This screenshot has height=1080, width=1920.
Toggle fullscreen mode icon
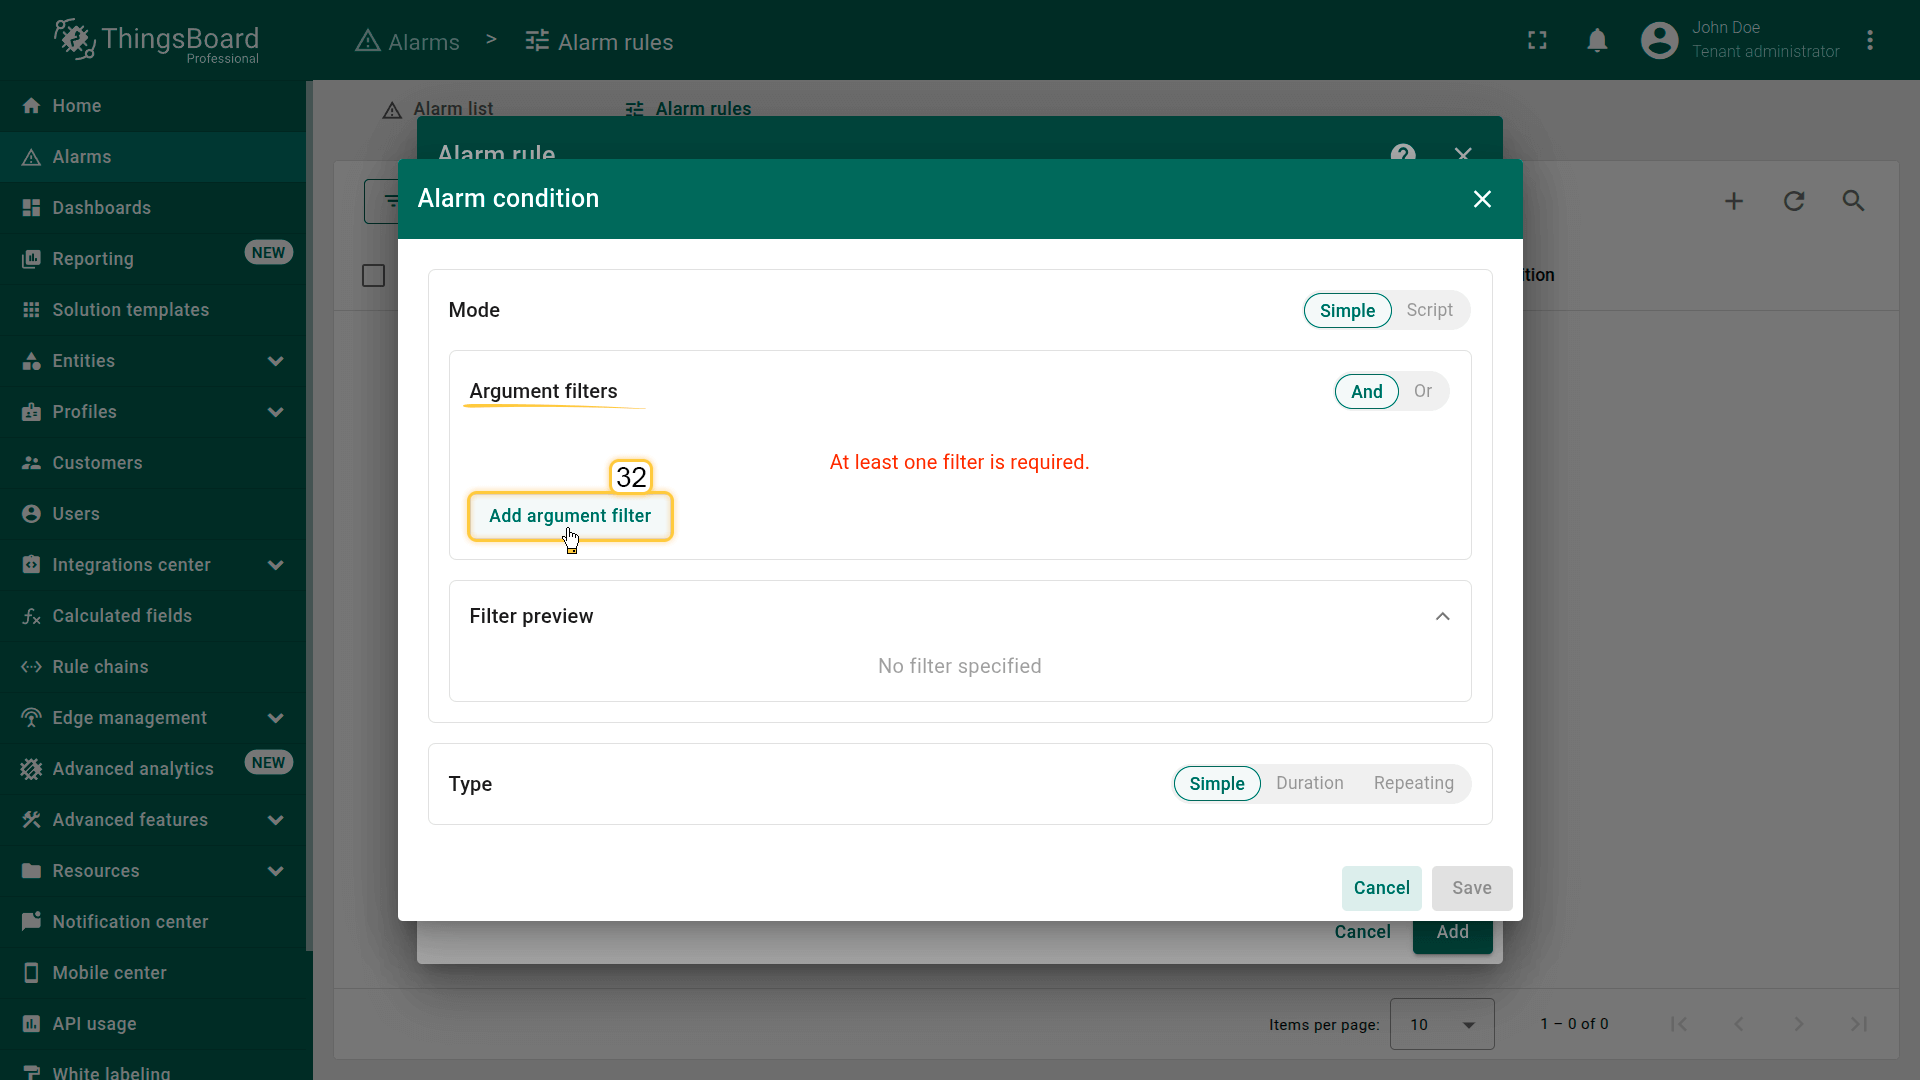1537,40
